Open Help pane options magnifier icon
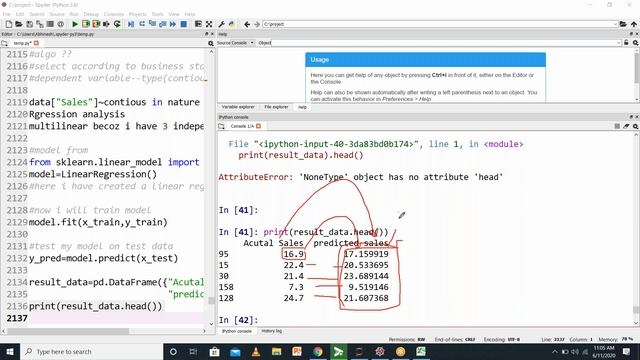 (x=636, y=42)
